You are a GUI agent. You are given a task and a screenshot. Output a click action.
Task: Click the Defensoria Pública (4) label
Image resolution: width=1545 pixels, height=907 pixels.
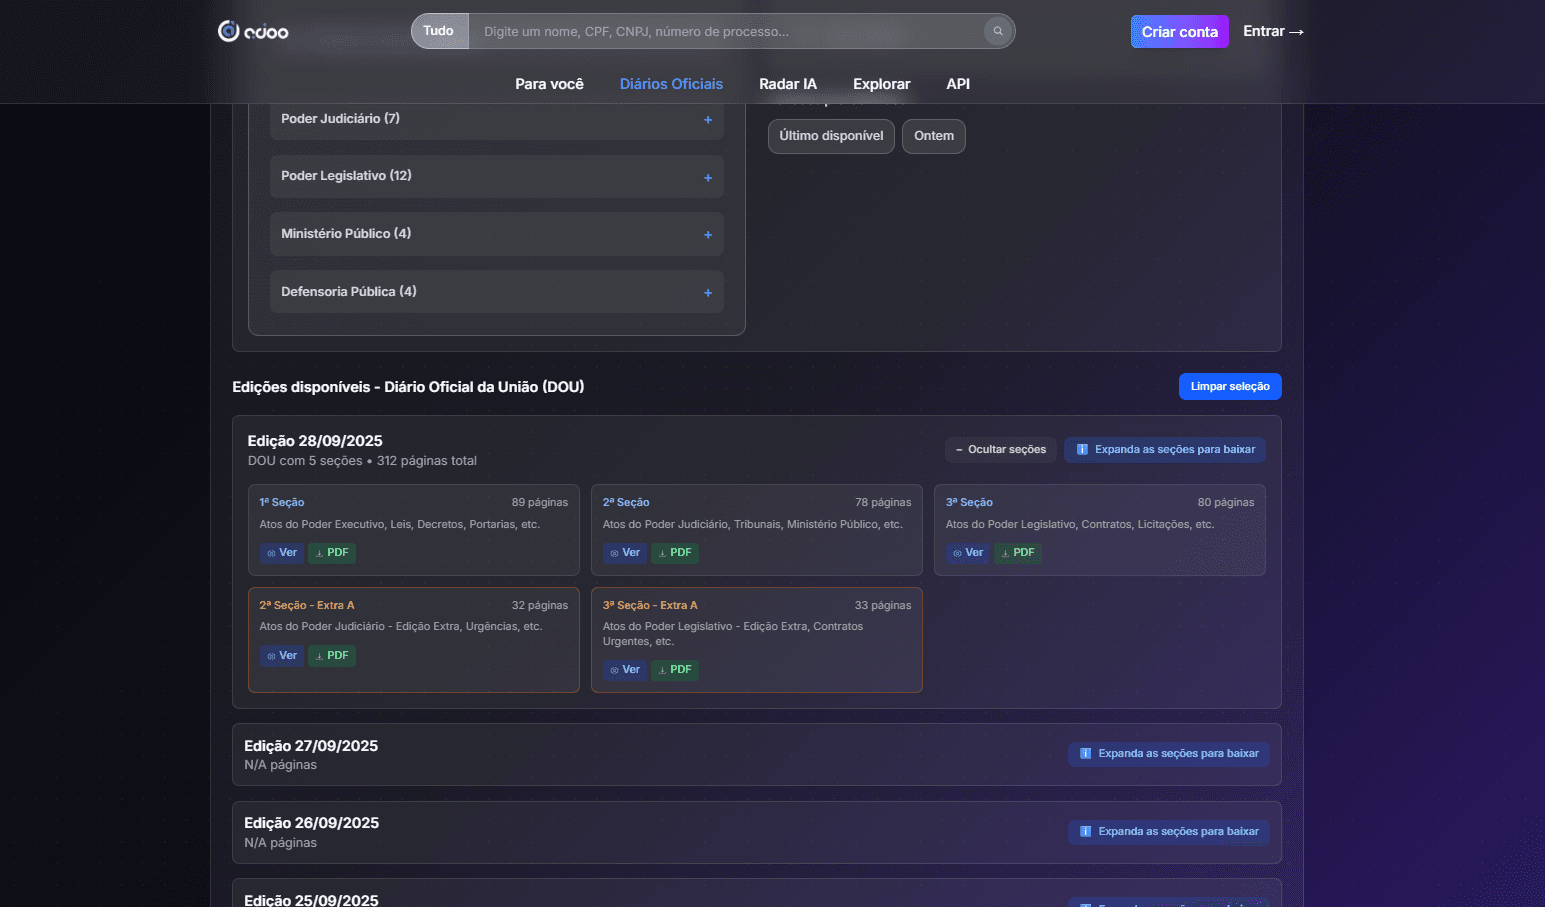tap(349, 292)
